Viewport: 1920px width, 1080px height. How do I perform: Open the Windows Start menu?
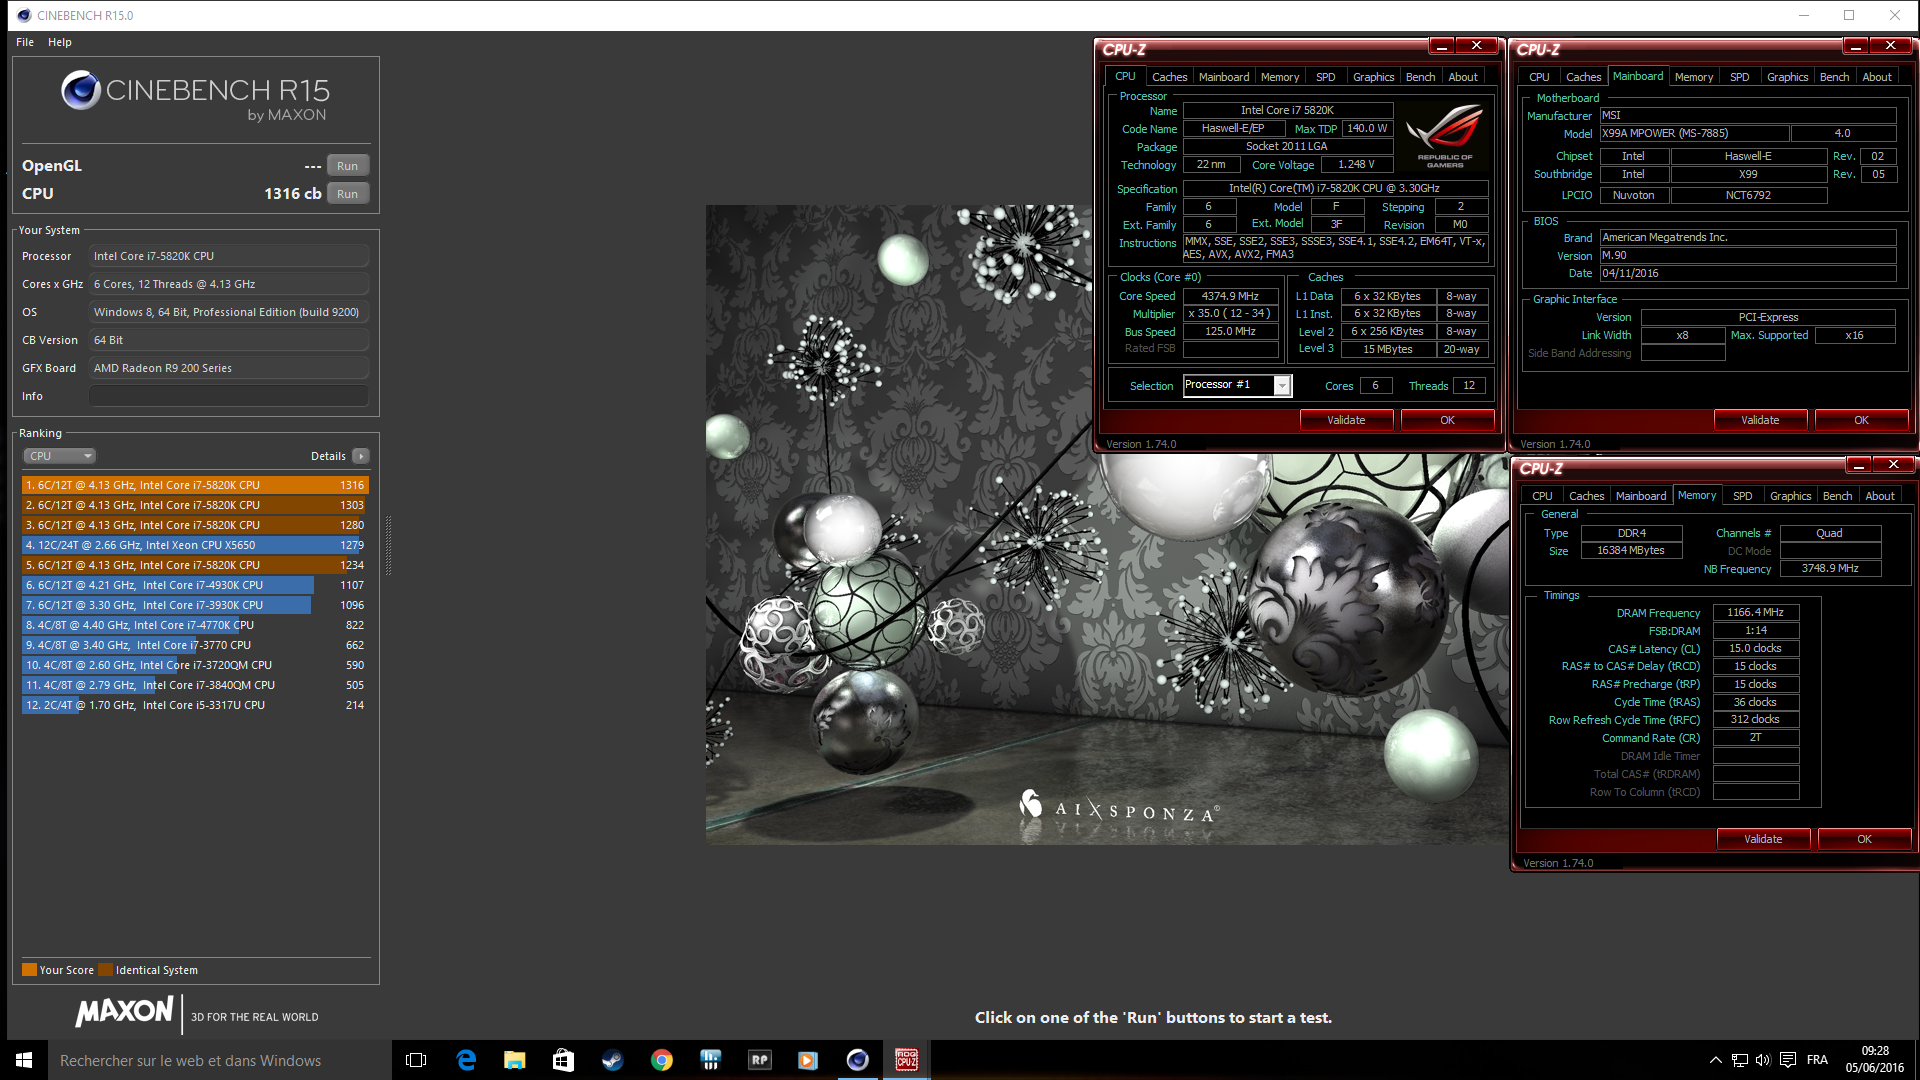click(24, 1060)
